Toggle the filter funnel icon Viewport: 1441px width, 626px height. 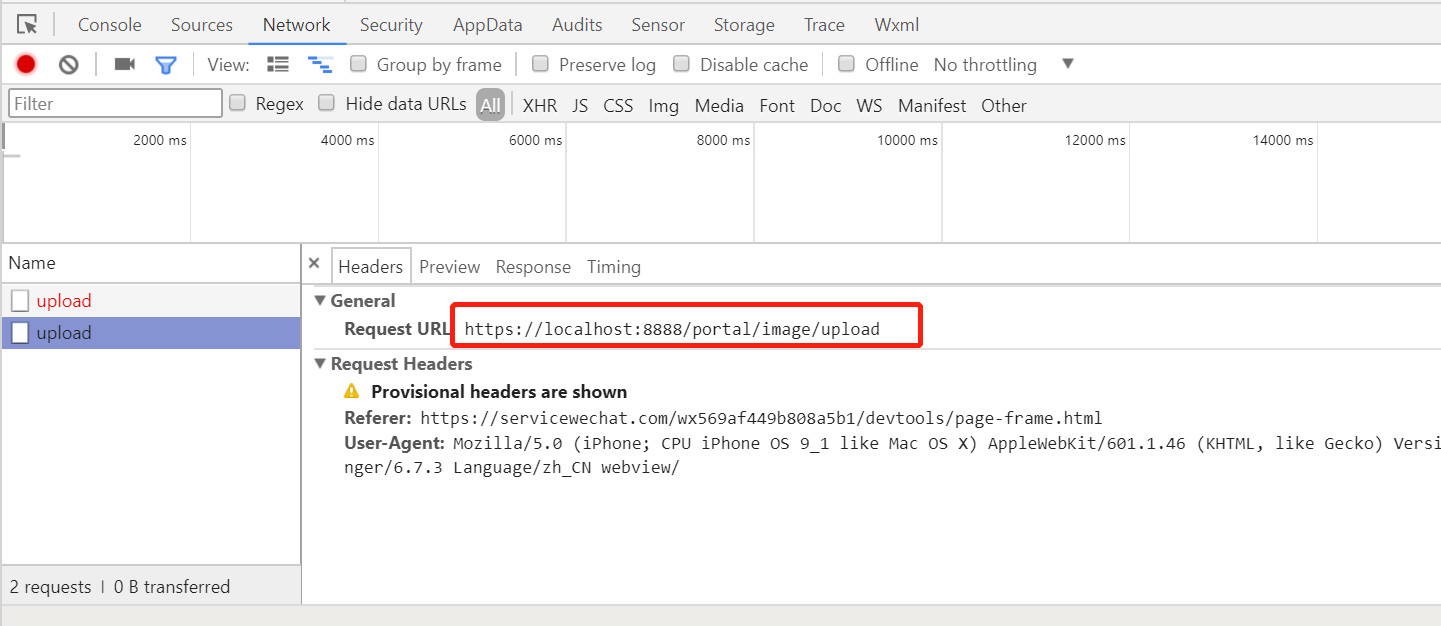click(x=166, y=65)
